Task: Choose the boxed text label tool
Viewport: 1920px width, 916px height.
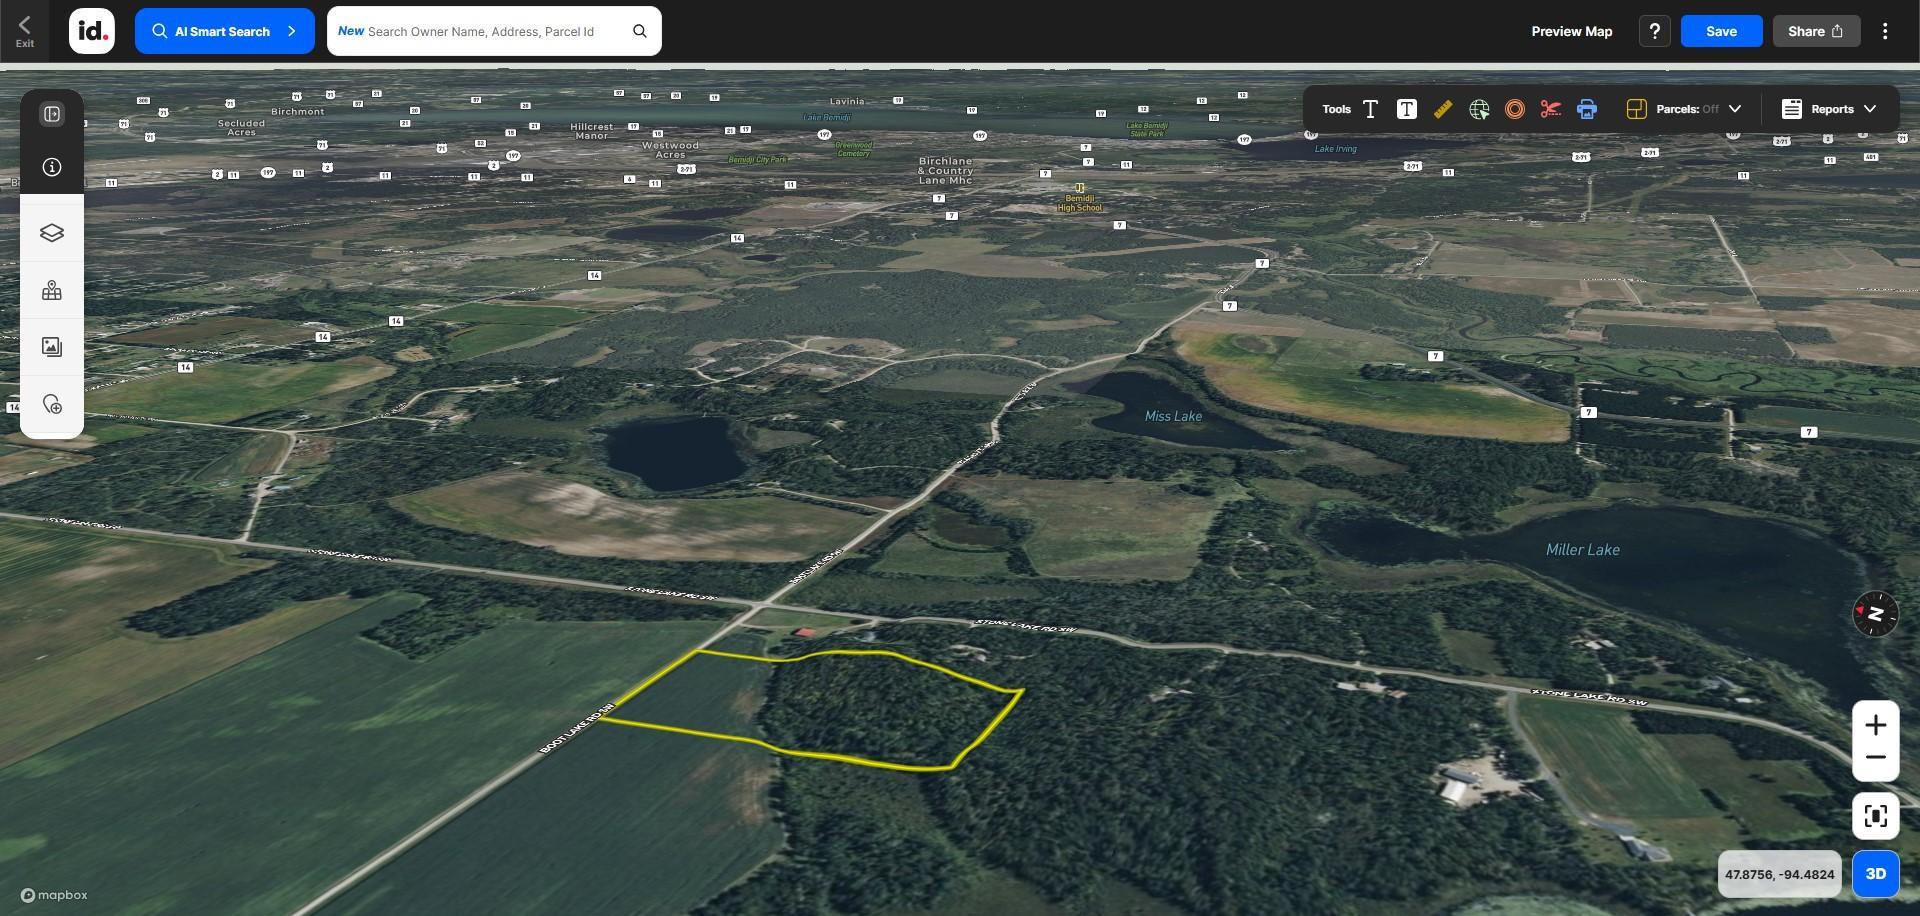Action: [x=1406, y=109]
